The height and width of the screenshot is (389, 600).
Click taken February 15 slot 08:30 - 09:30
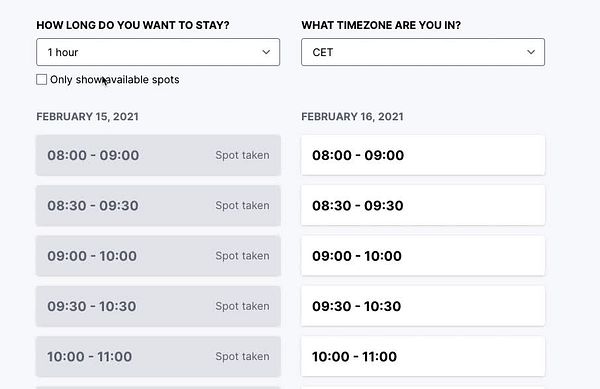click(158, 205)
